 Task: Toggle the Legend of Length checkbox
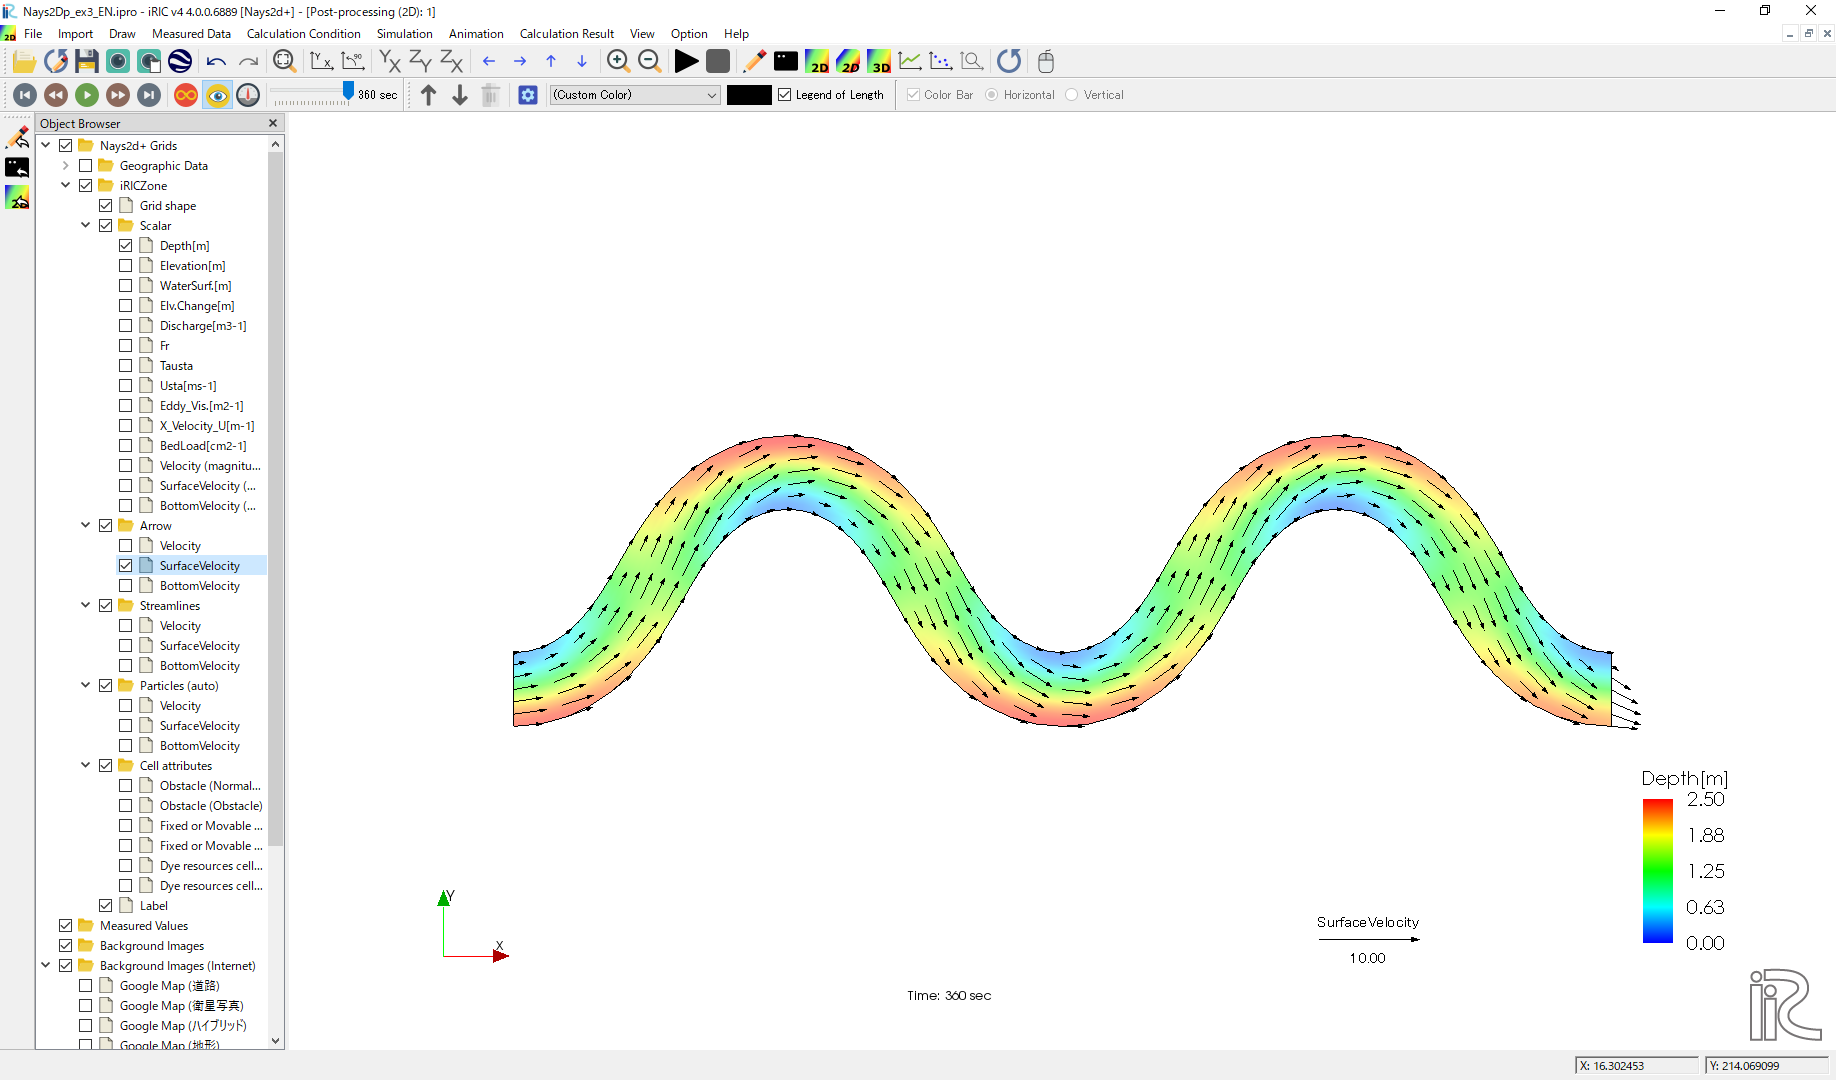(785, 95)
